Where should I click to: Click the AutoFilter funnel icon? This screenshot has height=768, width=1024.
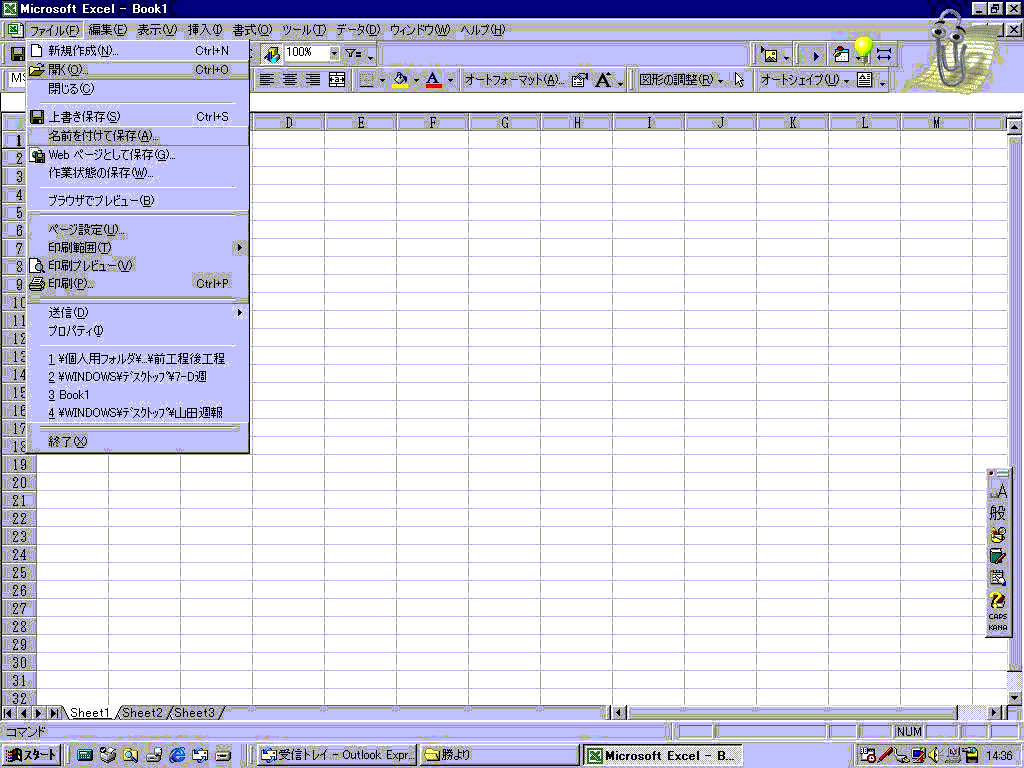point(353,54)
